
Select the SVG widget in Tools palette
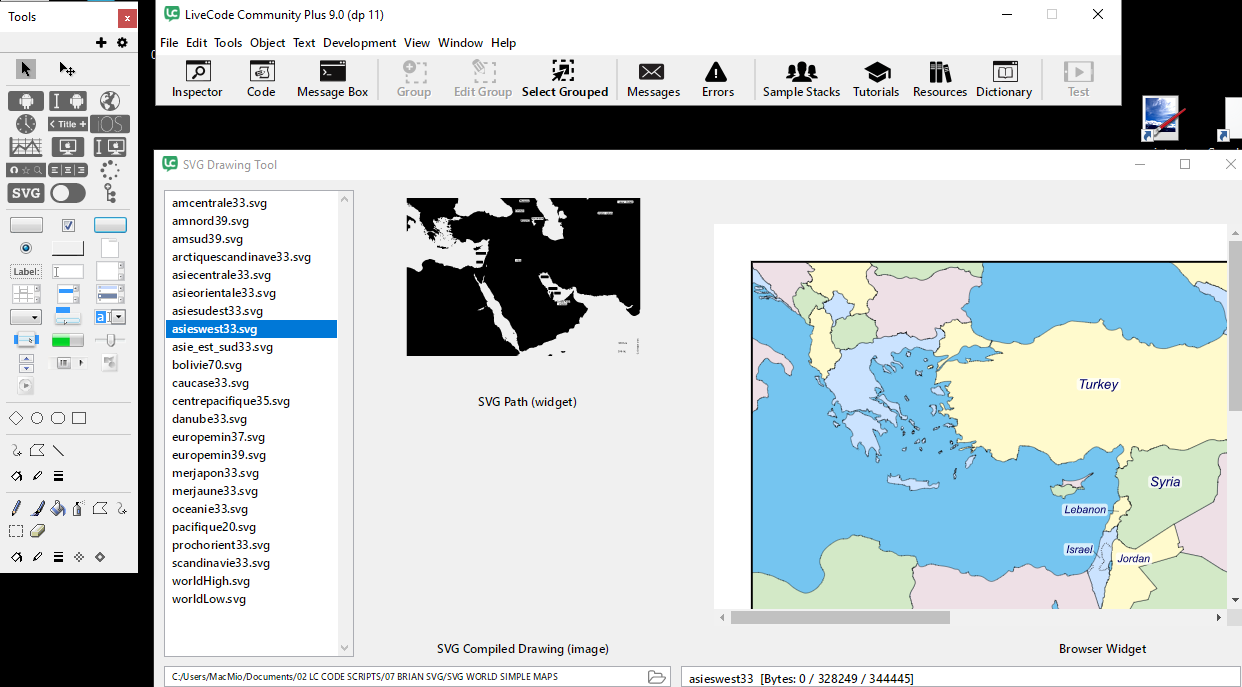click(26, 193)
